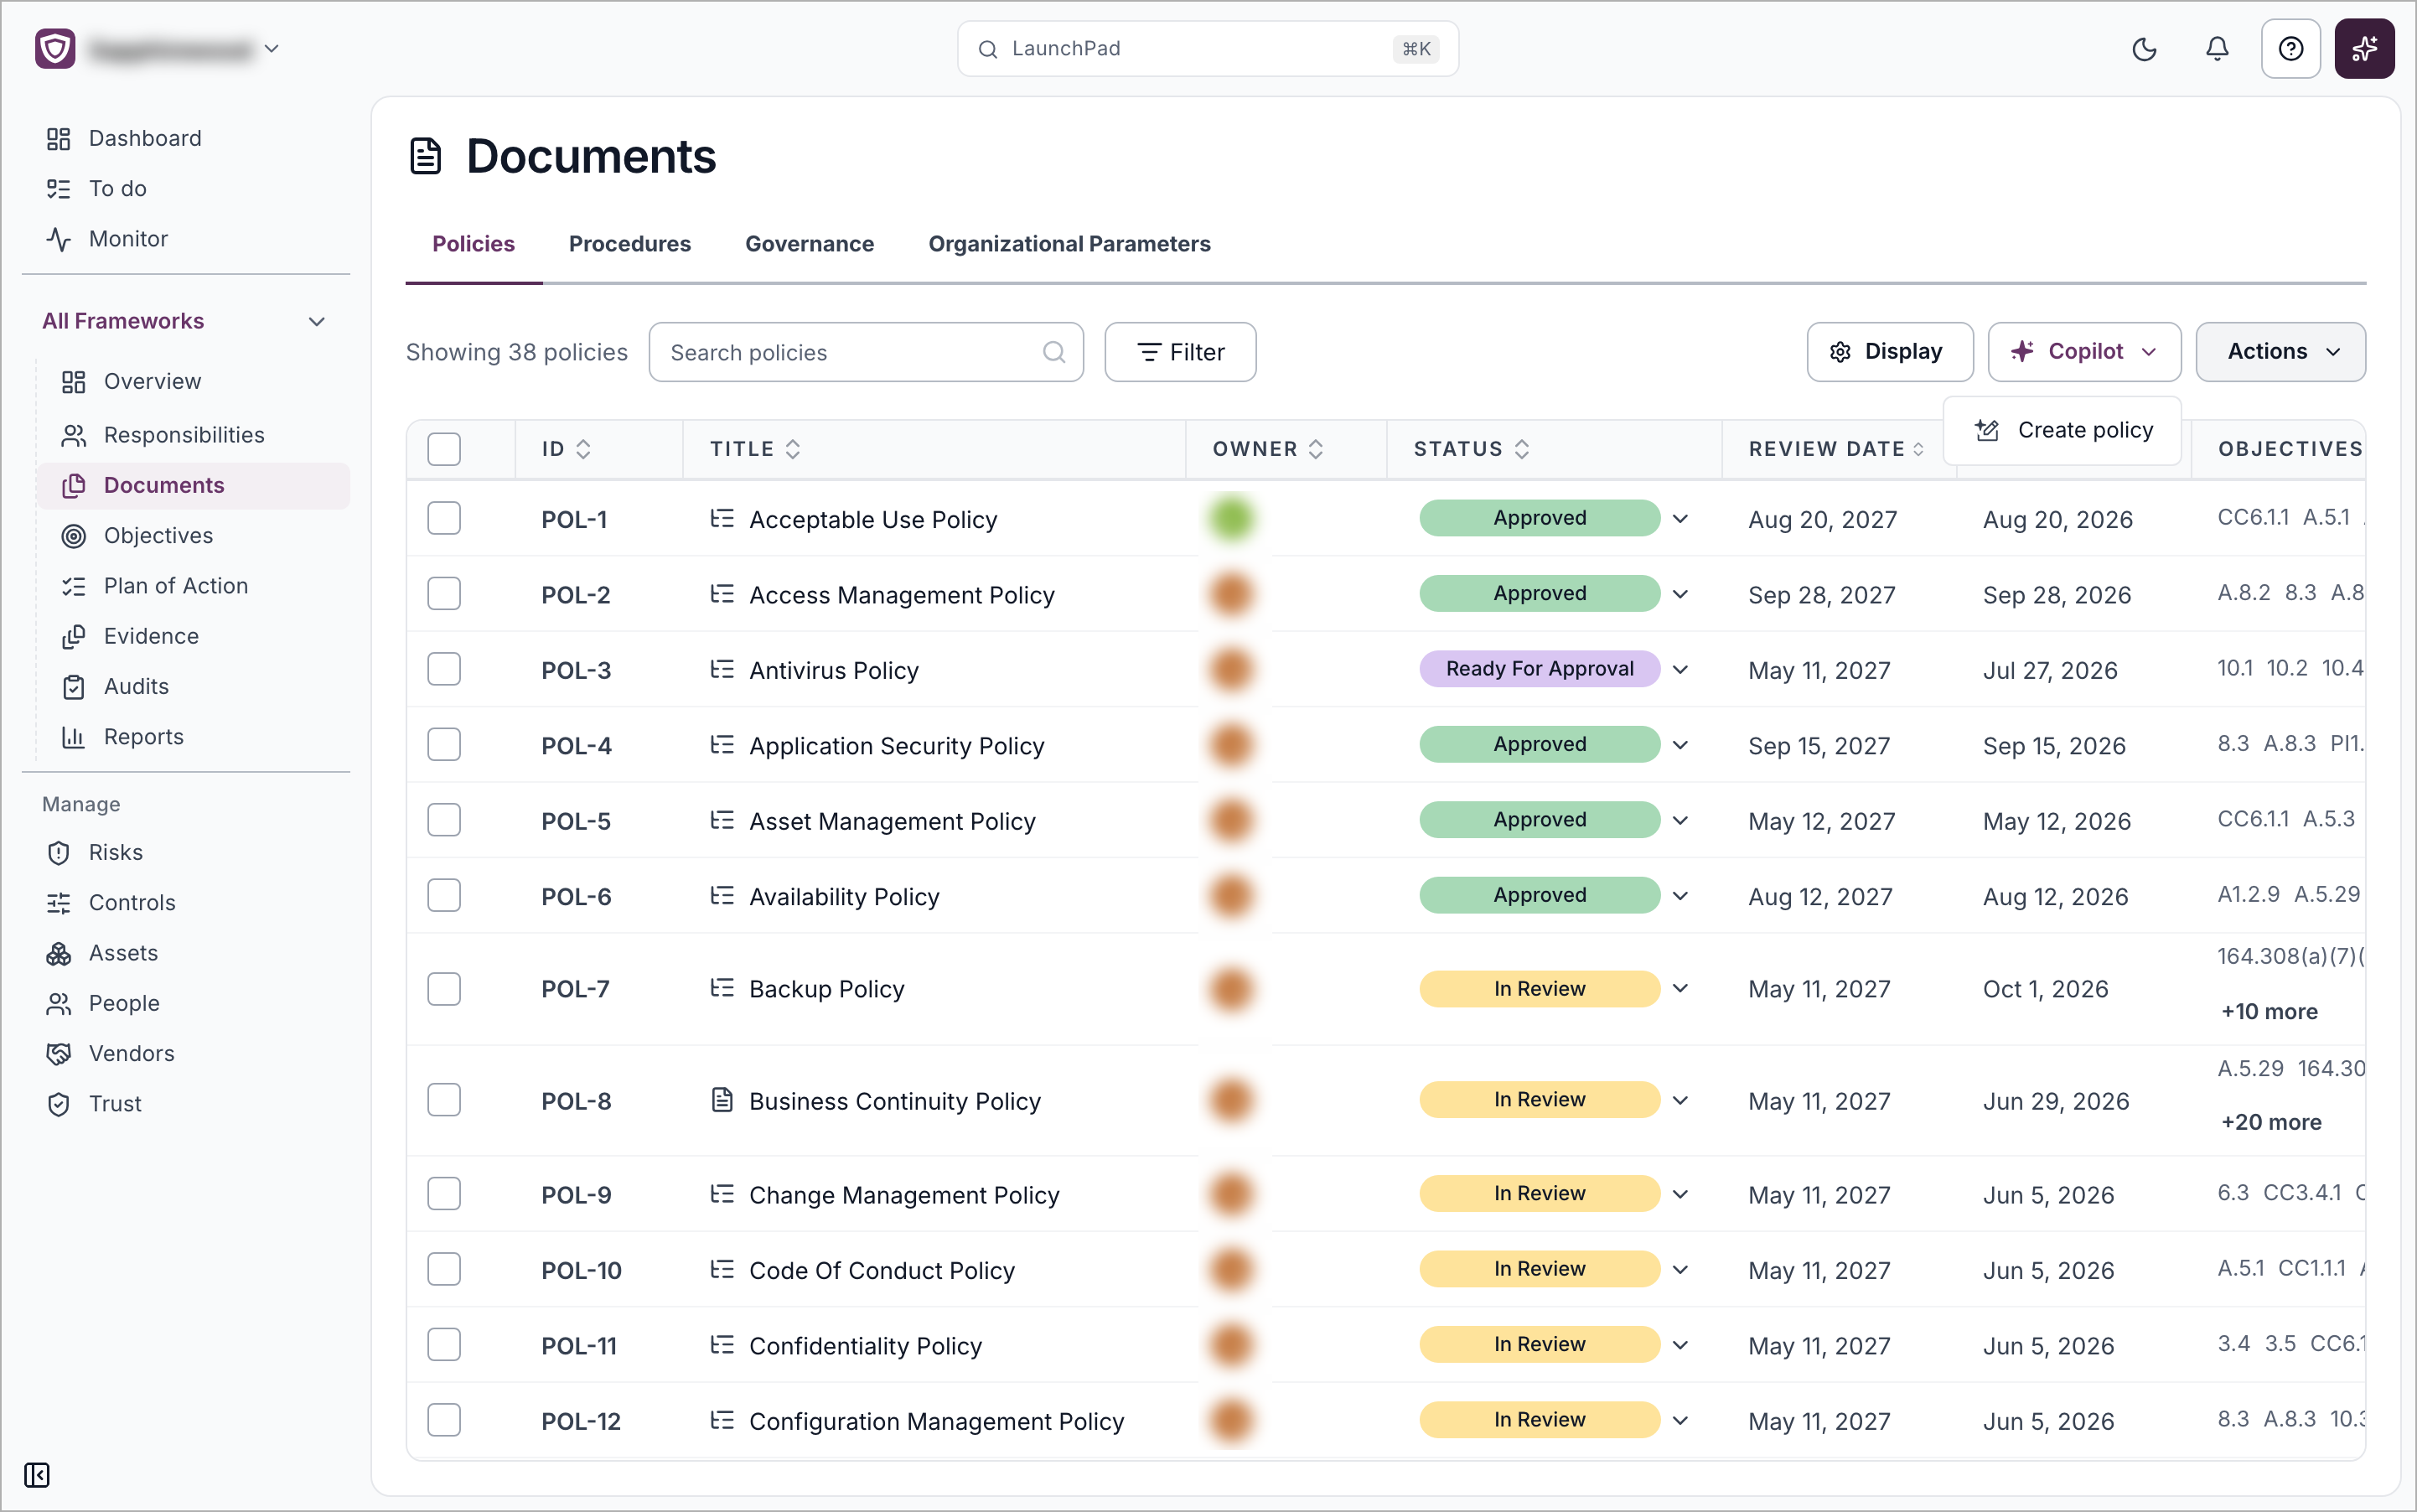Open the Actions dropdown
Screen dimensions: 2417x1512
[x=2280, y=351]
